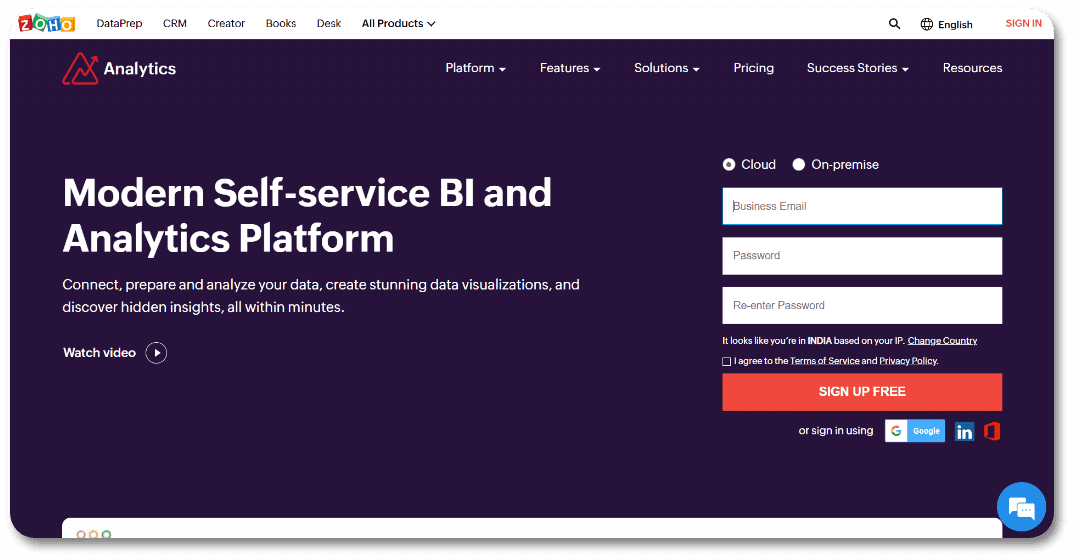Select the On-premise radio option

point(799,164)
